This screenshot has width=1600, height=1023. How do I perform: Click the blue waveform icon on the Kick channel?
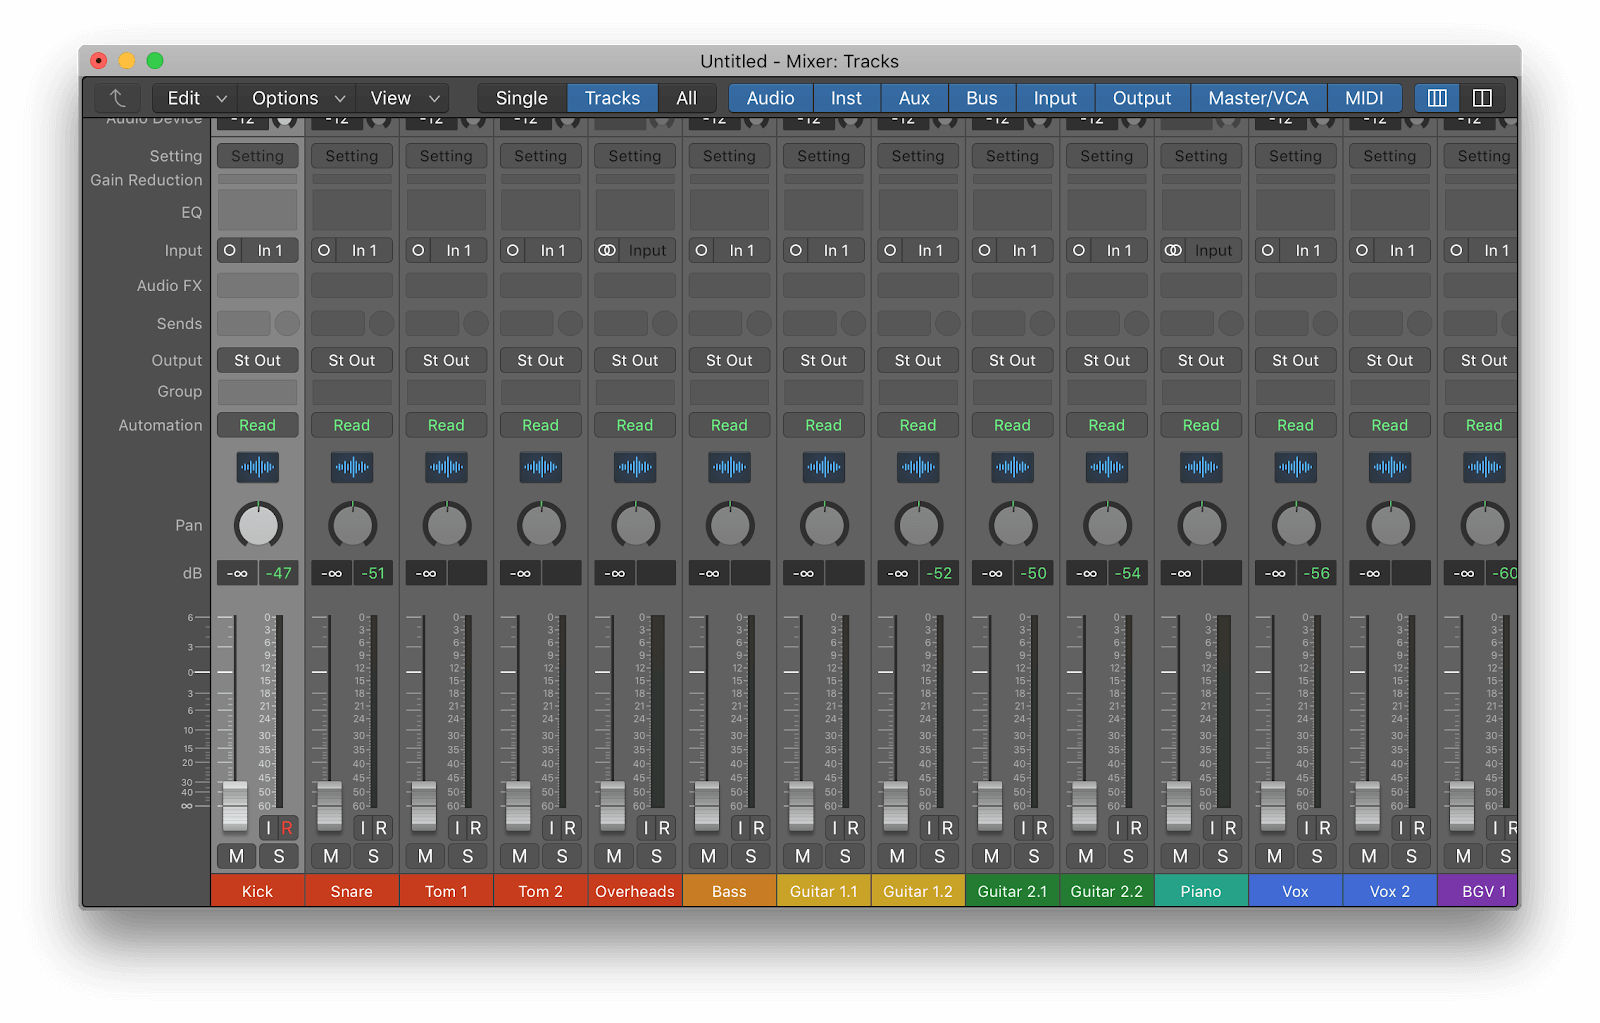tap(257, 467)
